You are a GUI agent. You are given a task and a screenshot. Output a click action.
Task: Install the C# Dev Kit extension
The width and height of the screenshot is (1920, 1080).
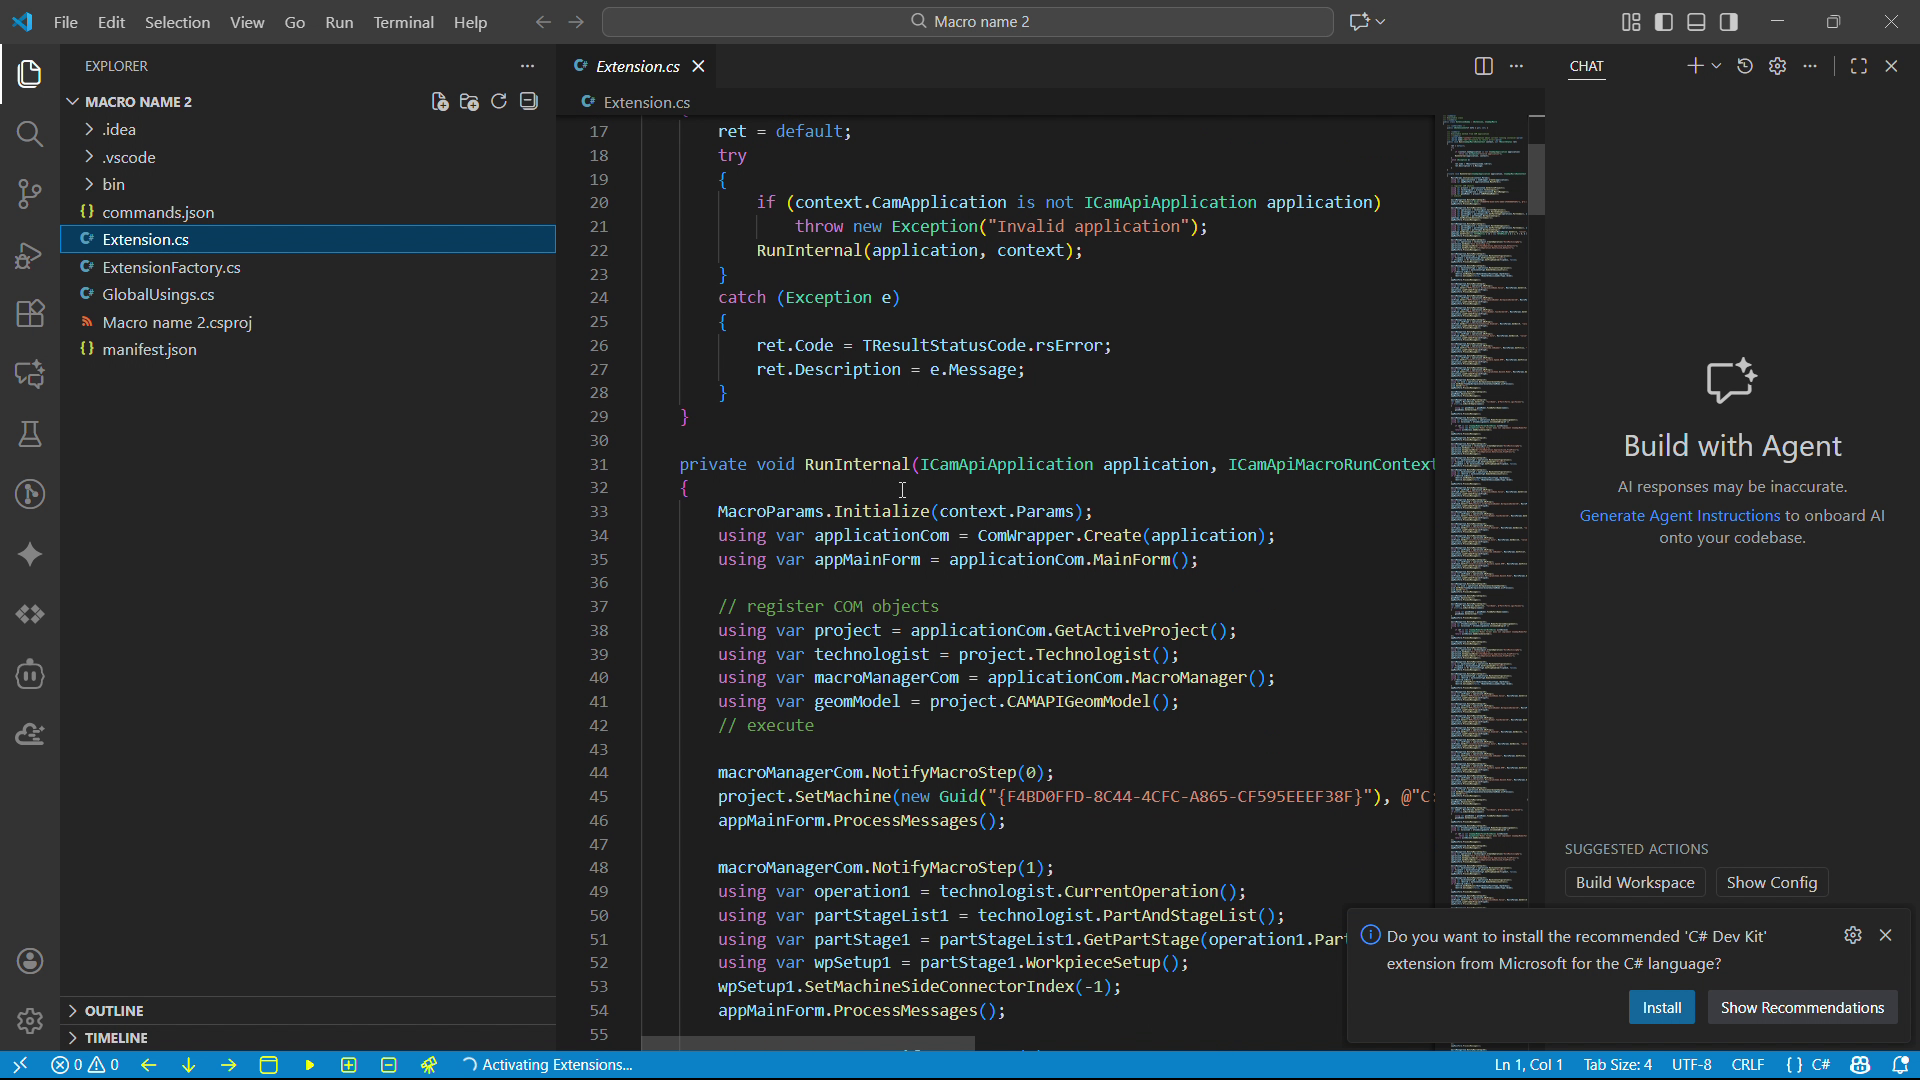pos(1661,1008)
